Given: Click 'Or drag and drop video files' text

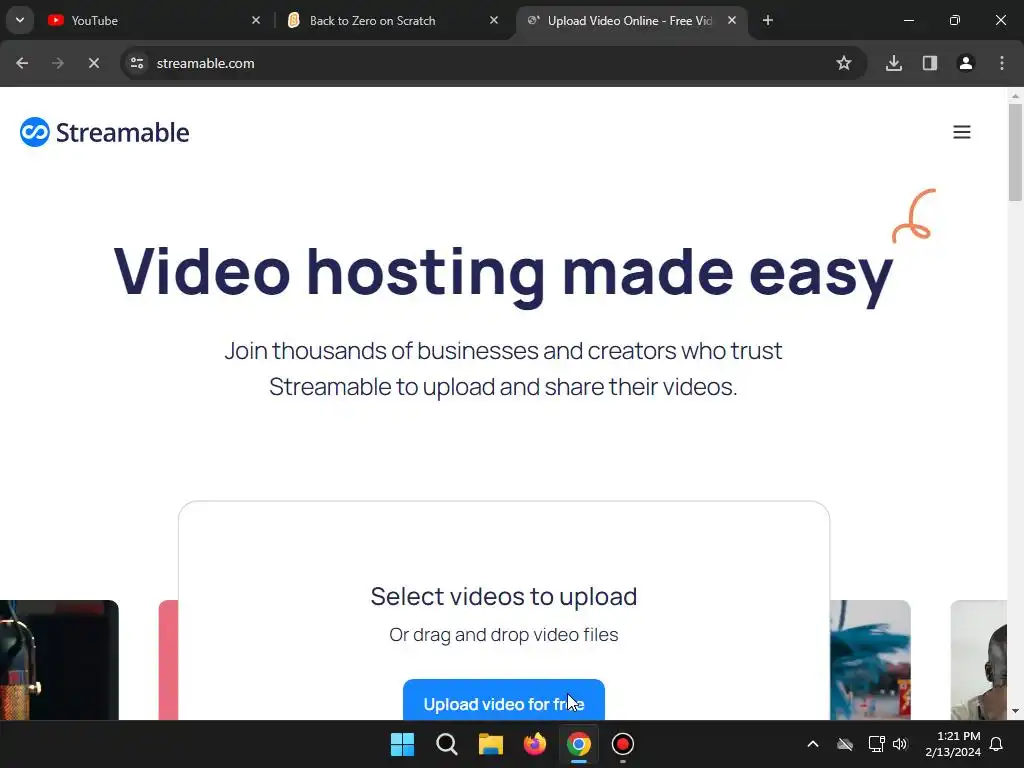Looking at the screenshot, I should pyautogui.click(x=504, y=635).
